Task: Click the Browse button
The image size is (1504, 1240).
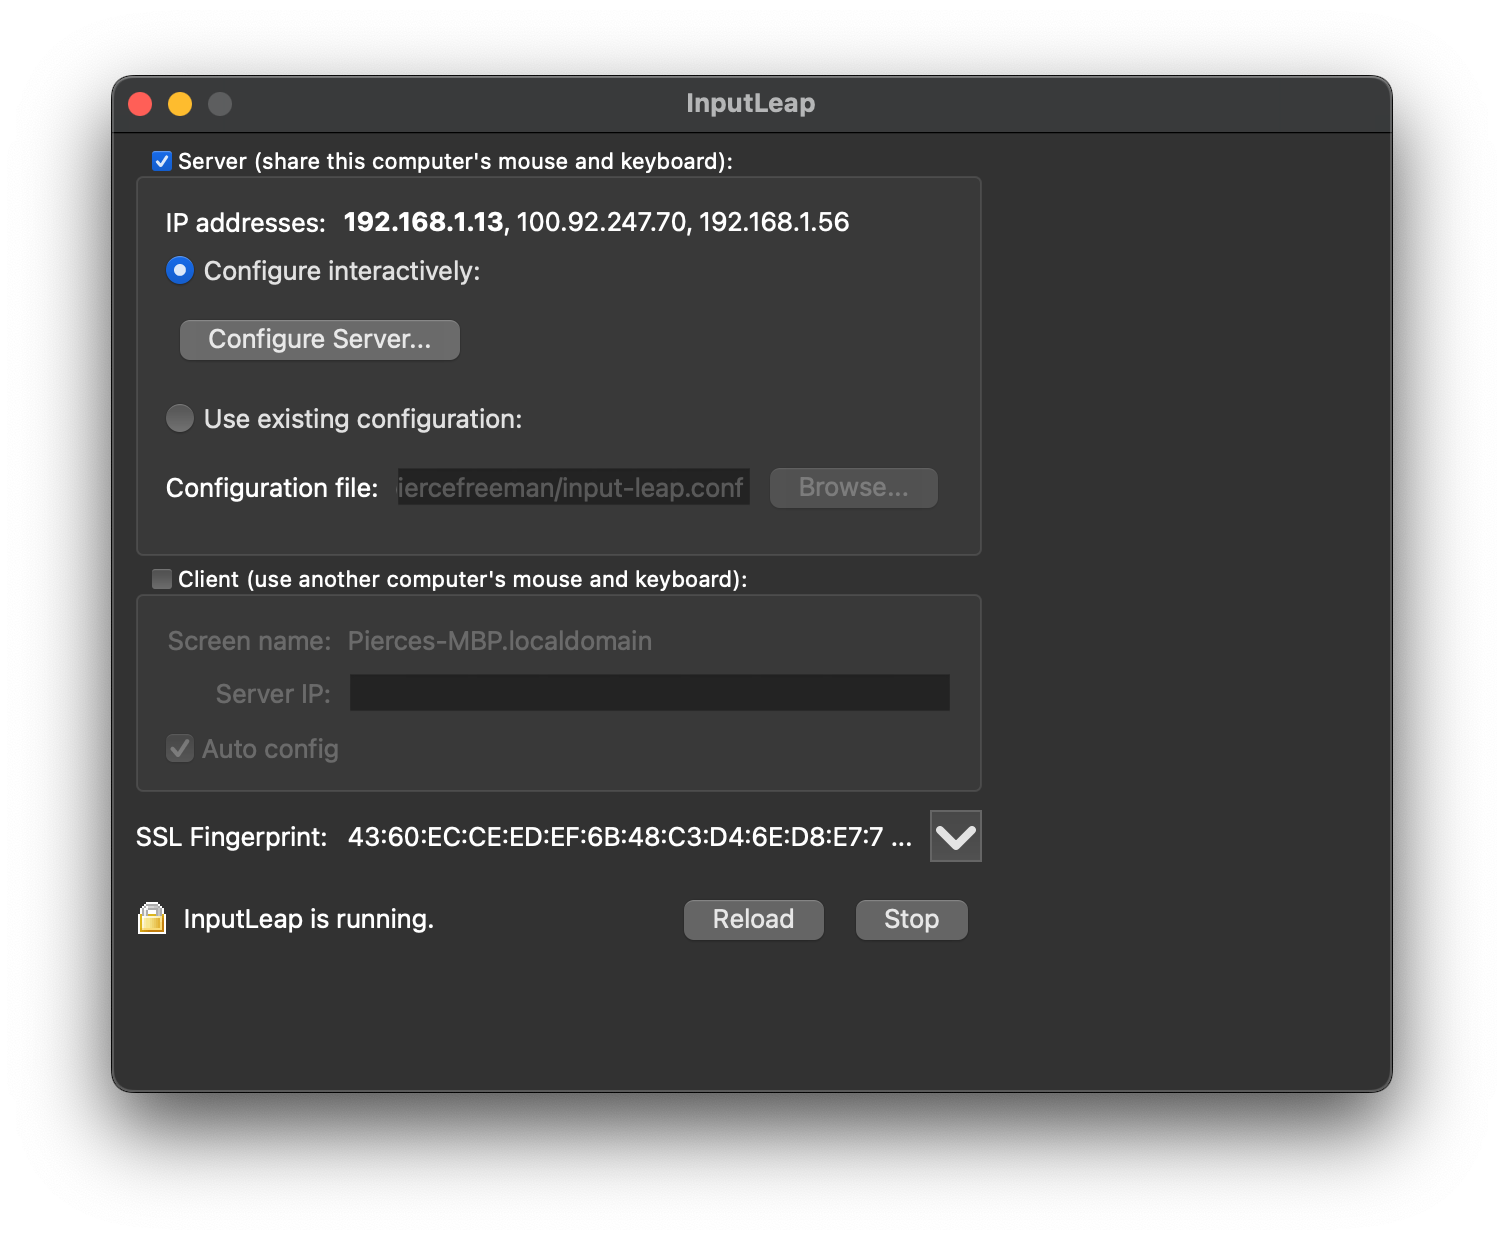Action: point(854,488)
